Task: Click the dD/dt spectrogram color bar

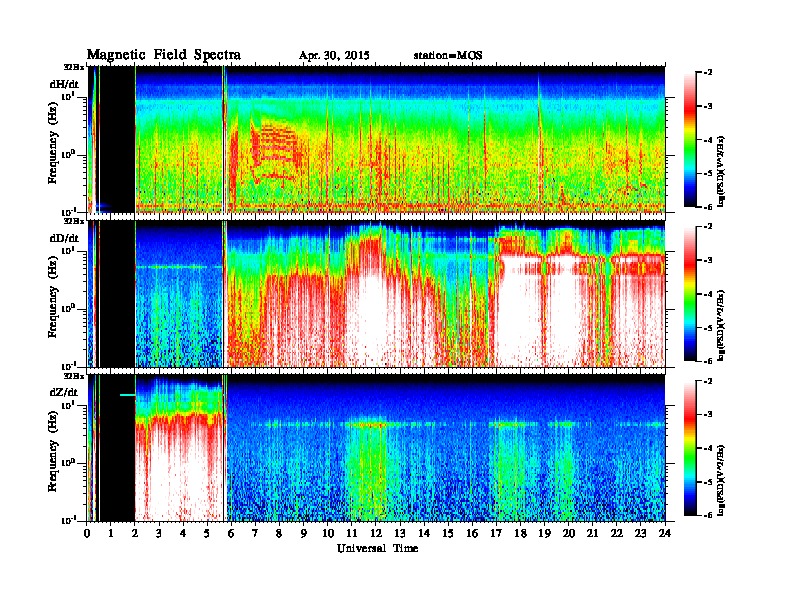Action: [x=690, y=294]
